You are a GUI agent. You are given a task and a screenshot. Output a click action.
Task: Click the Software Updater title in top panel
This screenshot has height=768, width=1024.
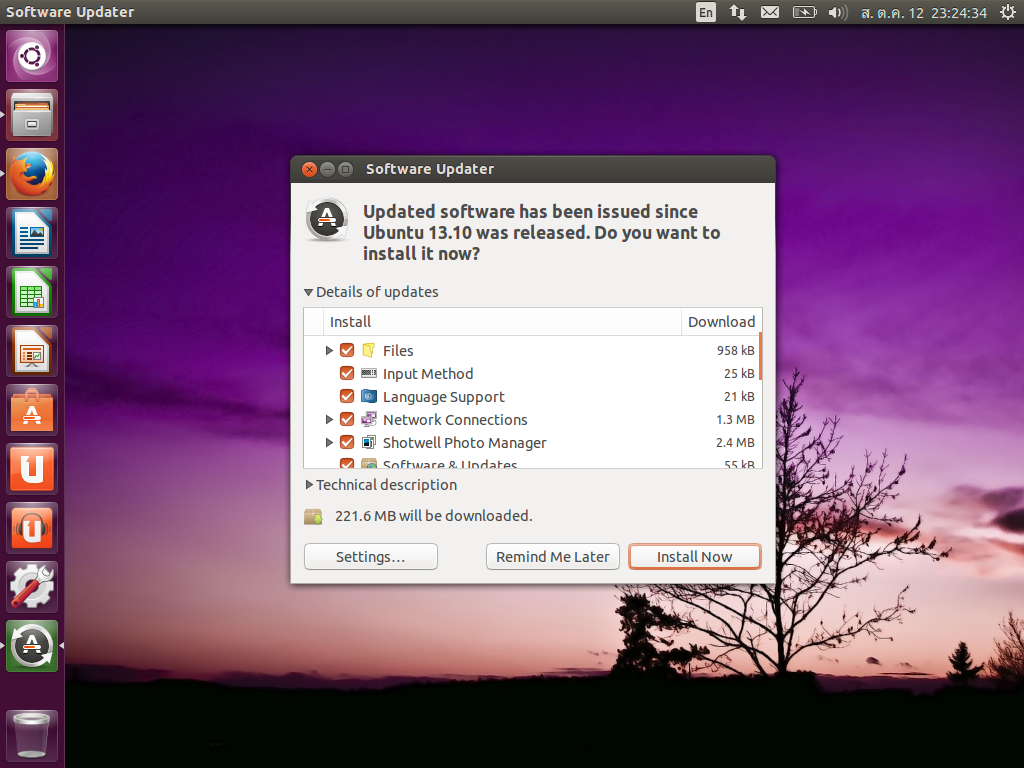coord(70,12)
